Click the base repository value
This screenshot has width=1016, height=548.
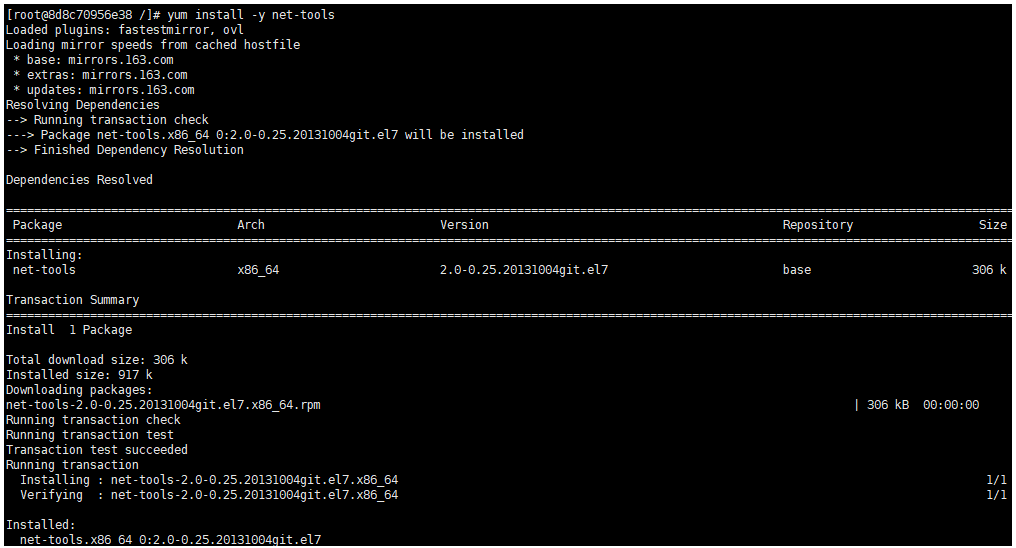click(796, 269)
